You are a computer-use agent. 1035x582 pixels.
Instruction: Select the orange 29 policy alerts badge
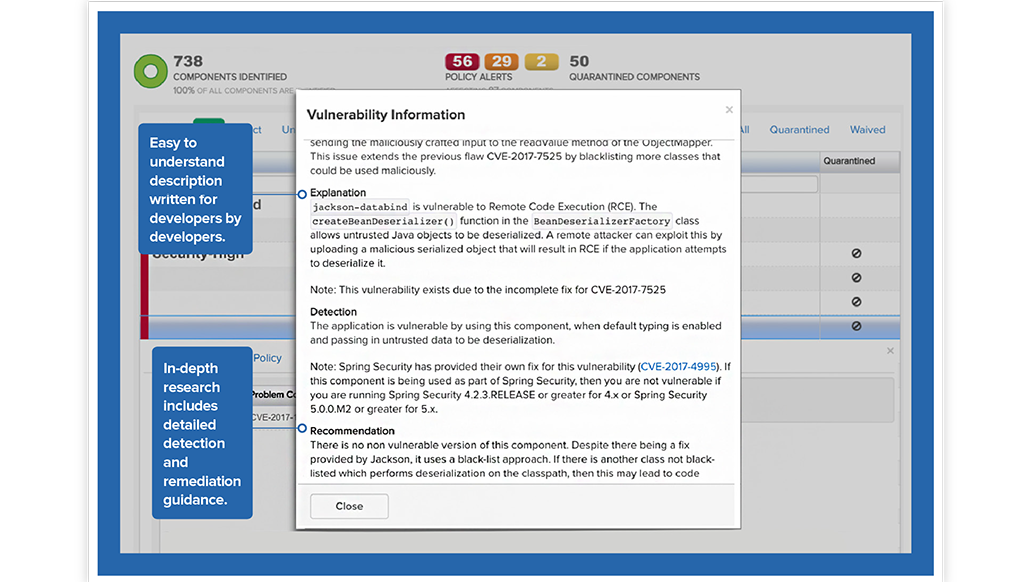coord(502,61)
